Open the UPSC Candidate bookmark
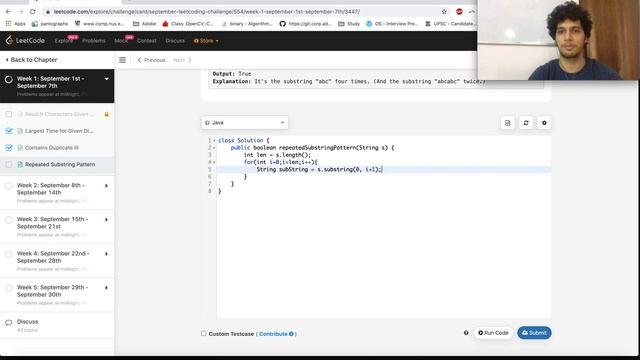The width and height of the screenshot is (640, 360). [x=450, y=24]
